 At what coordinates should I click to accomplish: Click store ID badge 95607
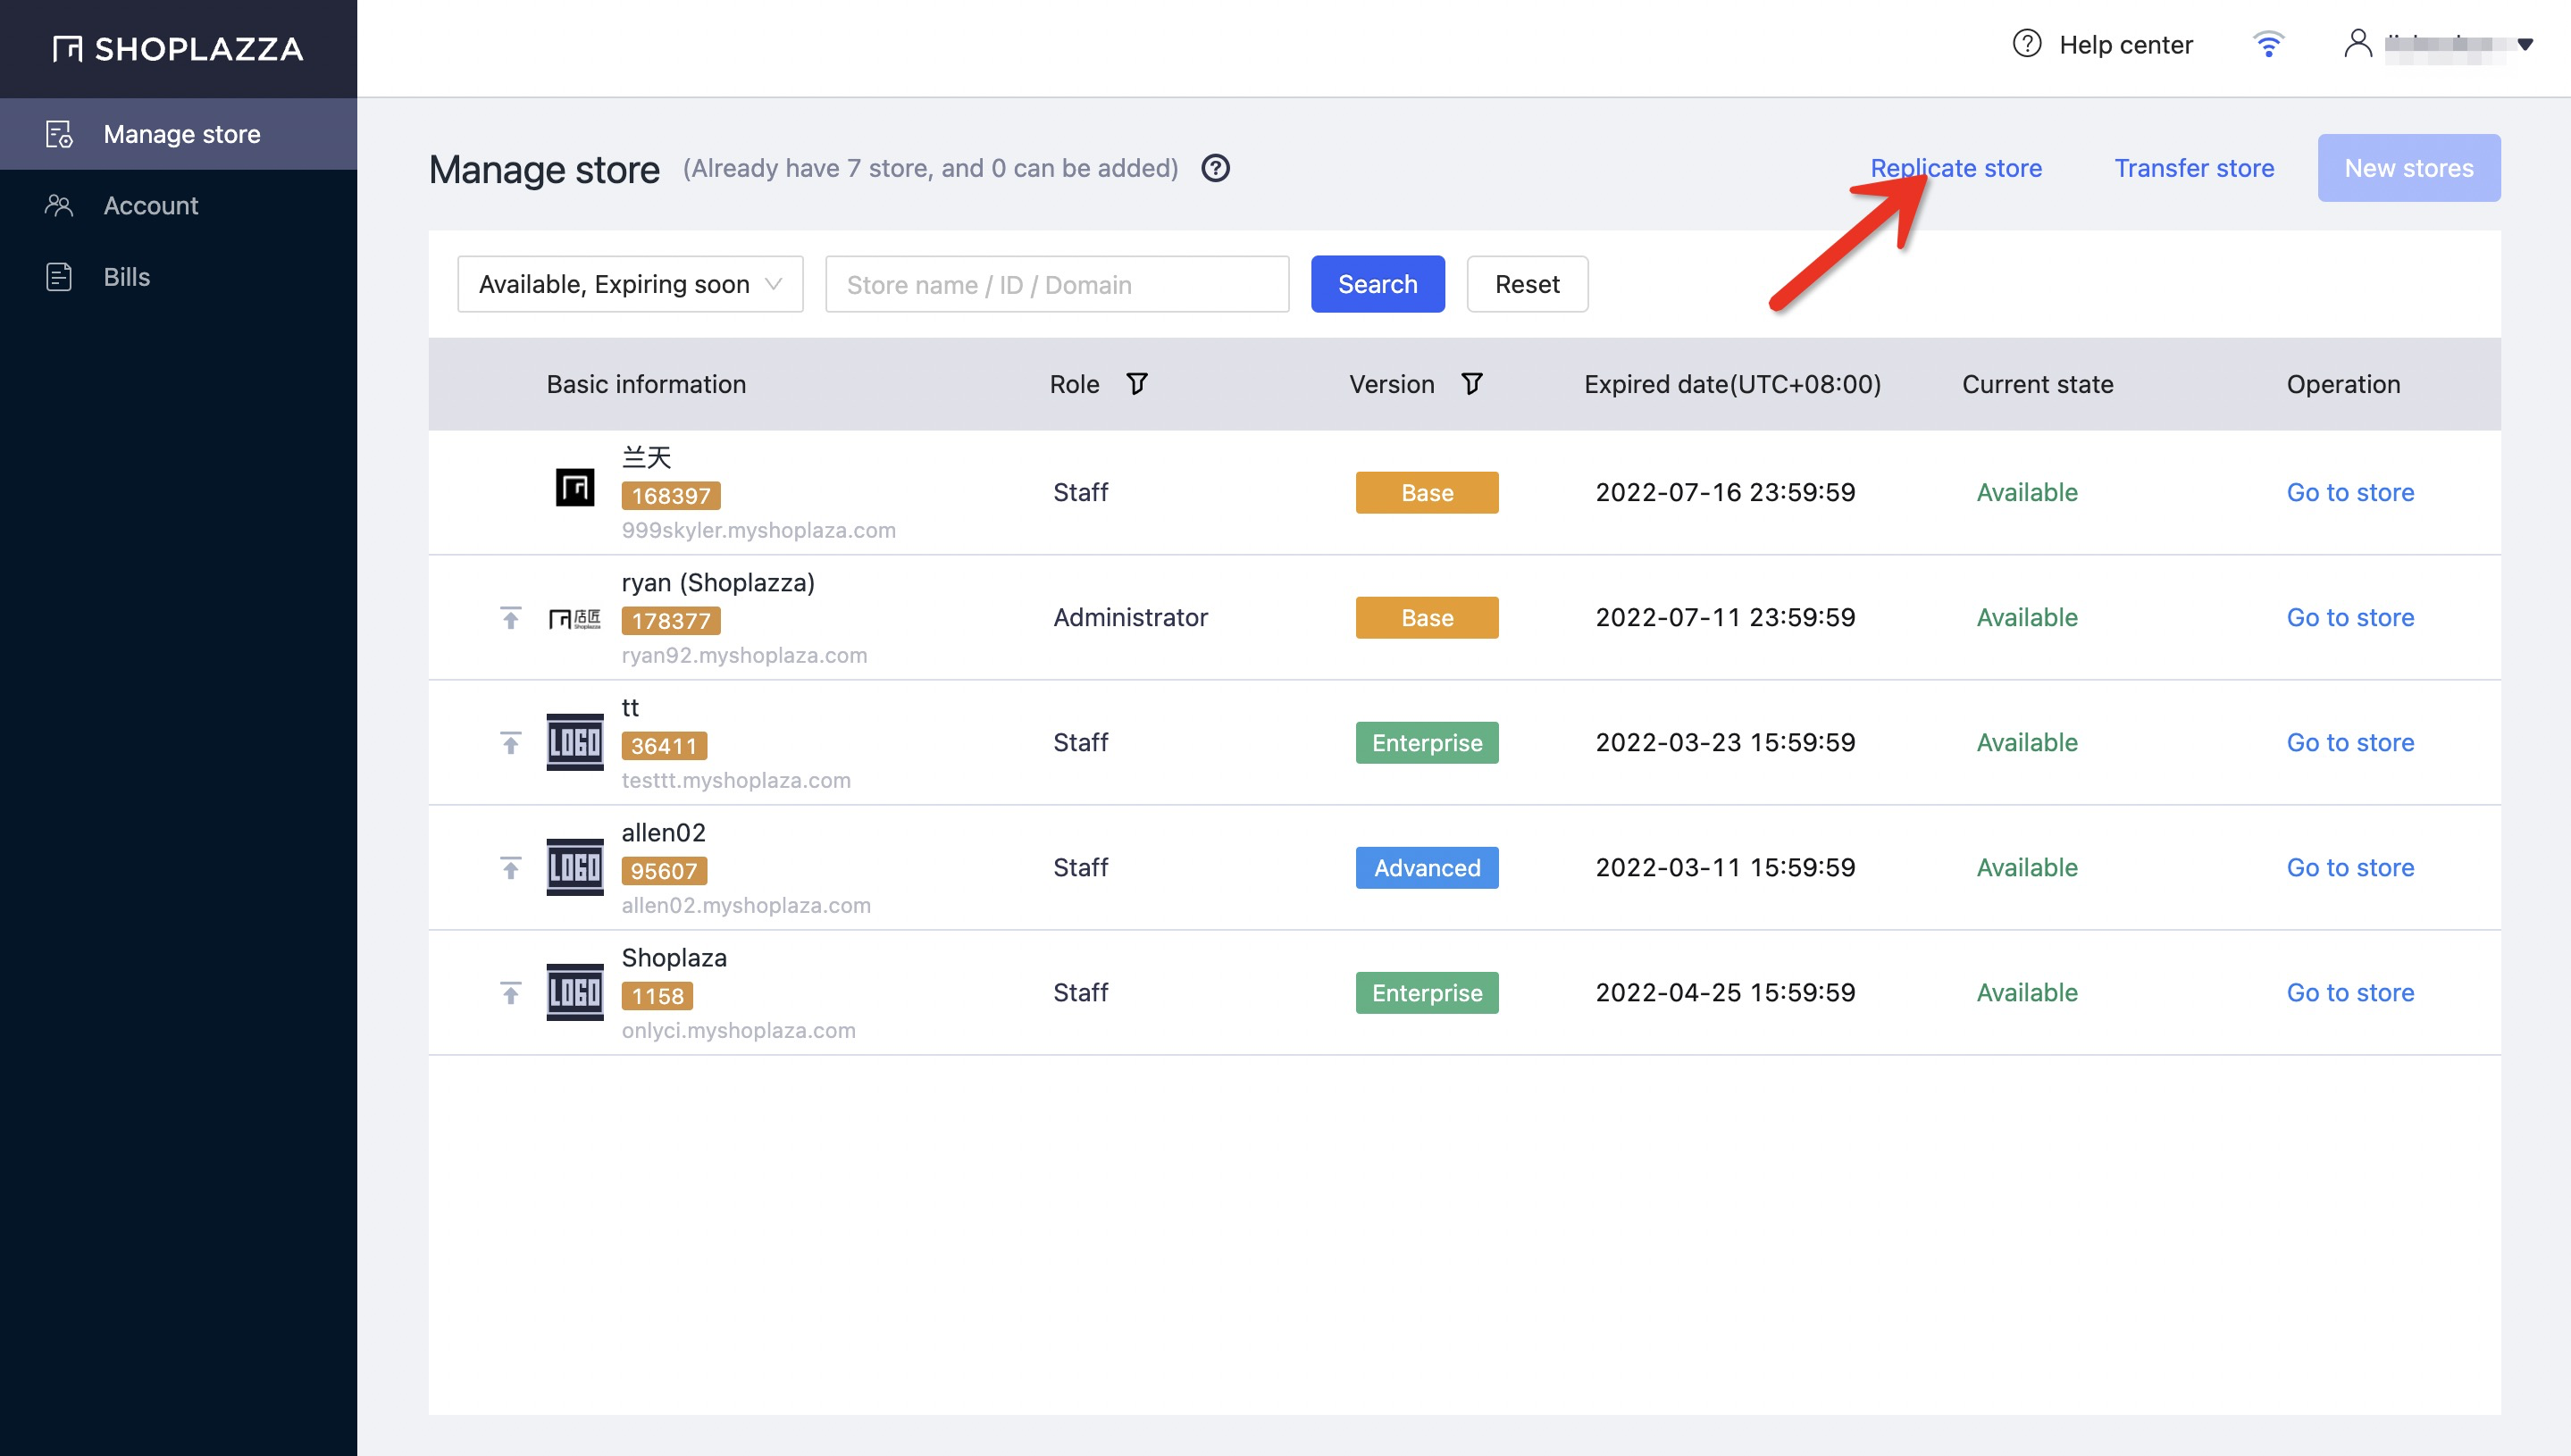point(664,871)
